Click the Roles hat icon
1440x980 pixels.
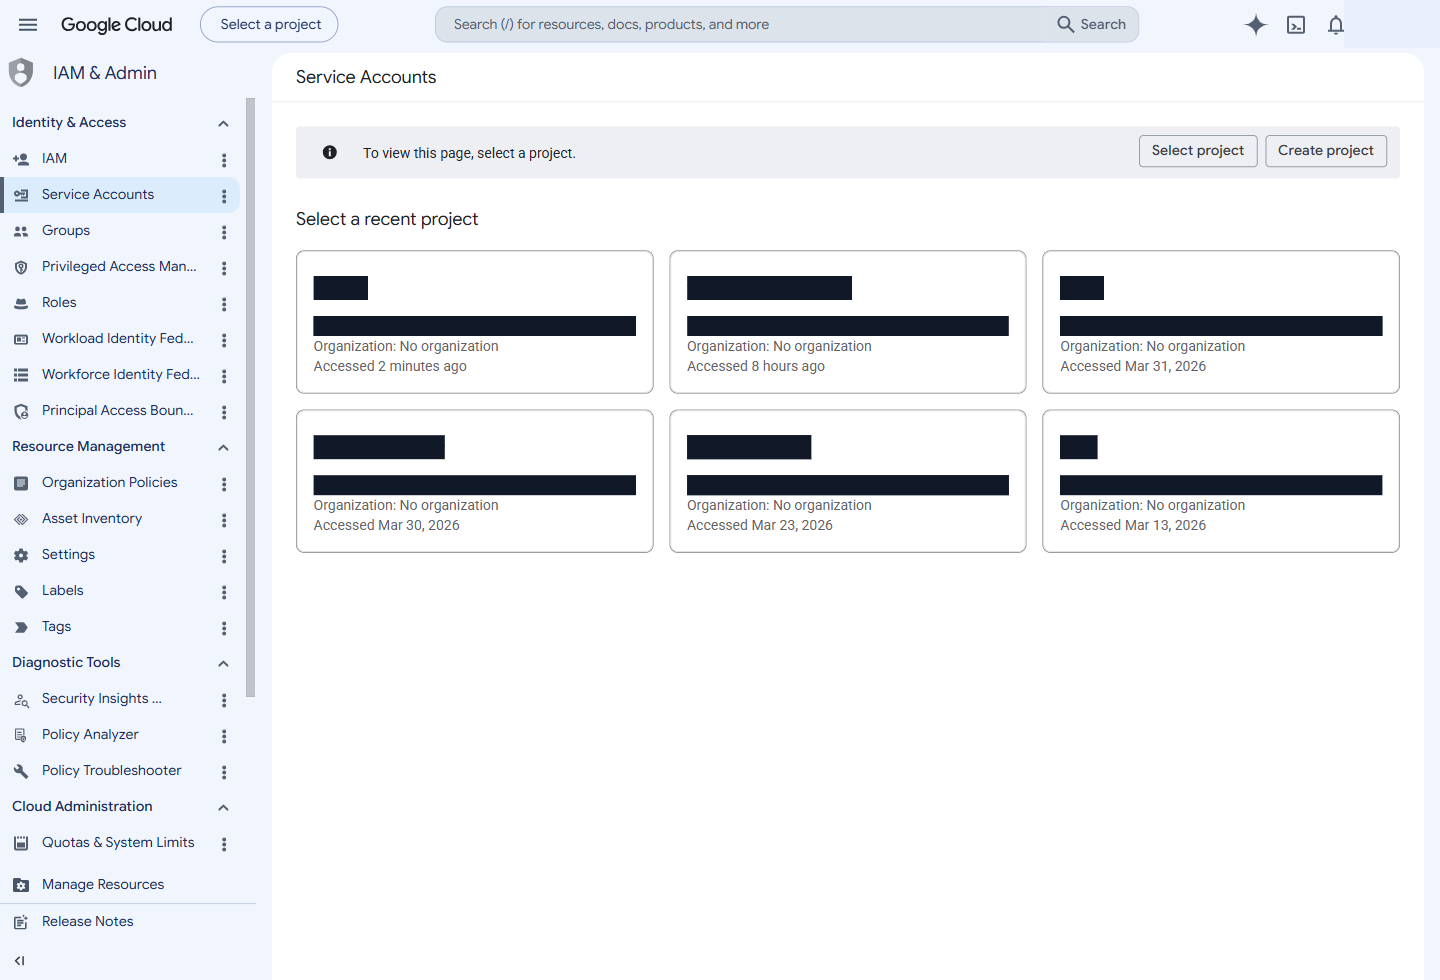click(x=21, y=303)
